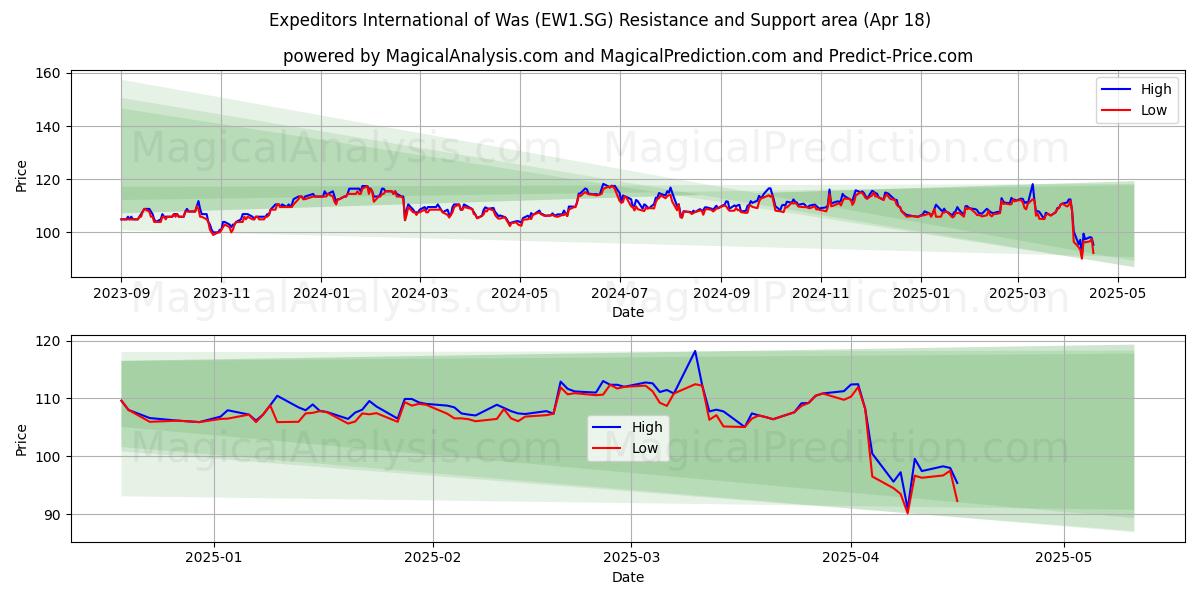Click the '2024-01' x-axis label
This screenshot has width=1200, height=600.
(321, 295)
